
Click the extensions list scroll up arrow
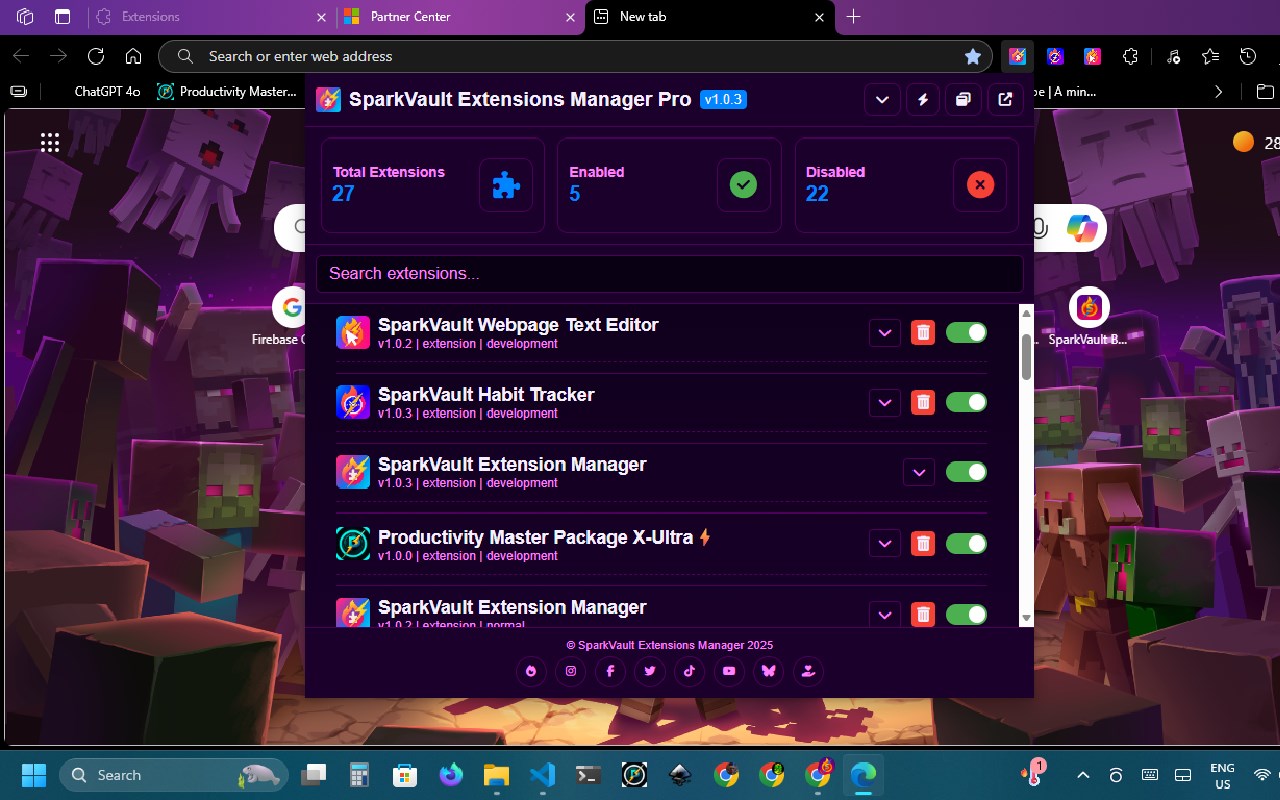[1026, 313]
